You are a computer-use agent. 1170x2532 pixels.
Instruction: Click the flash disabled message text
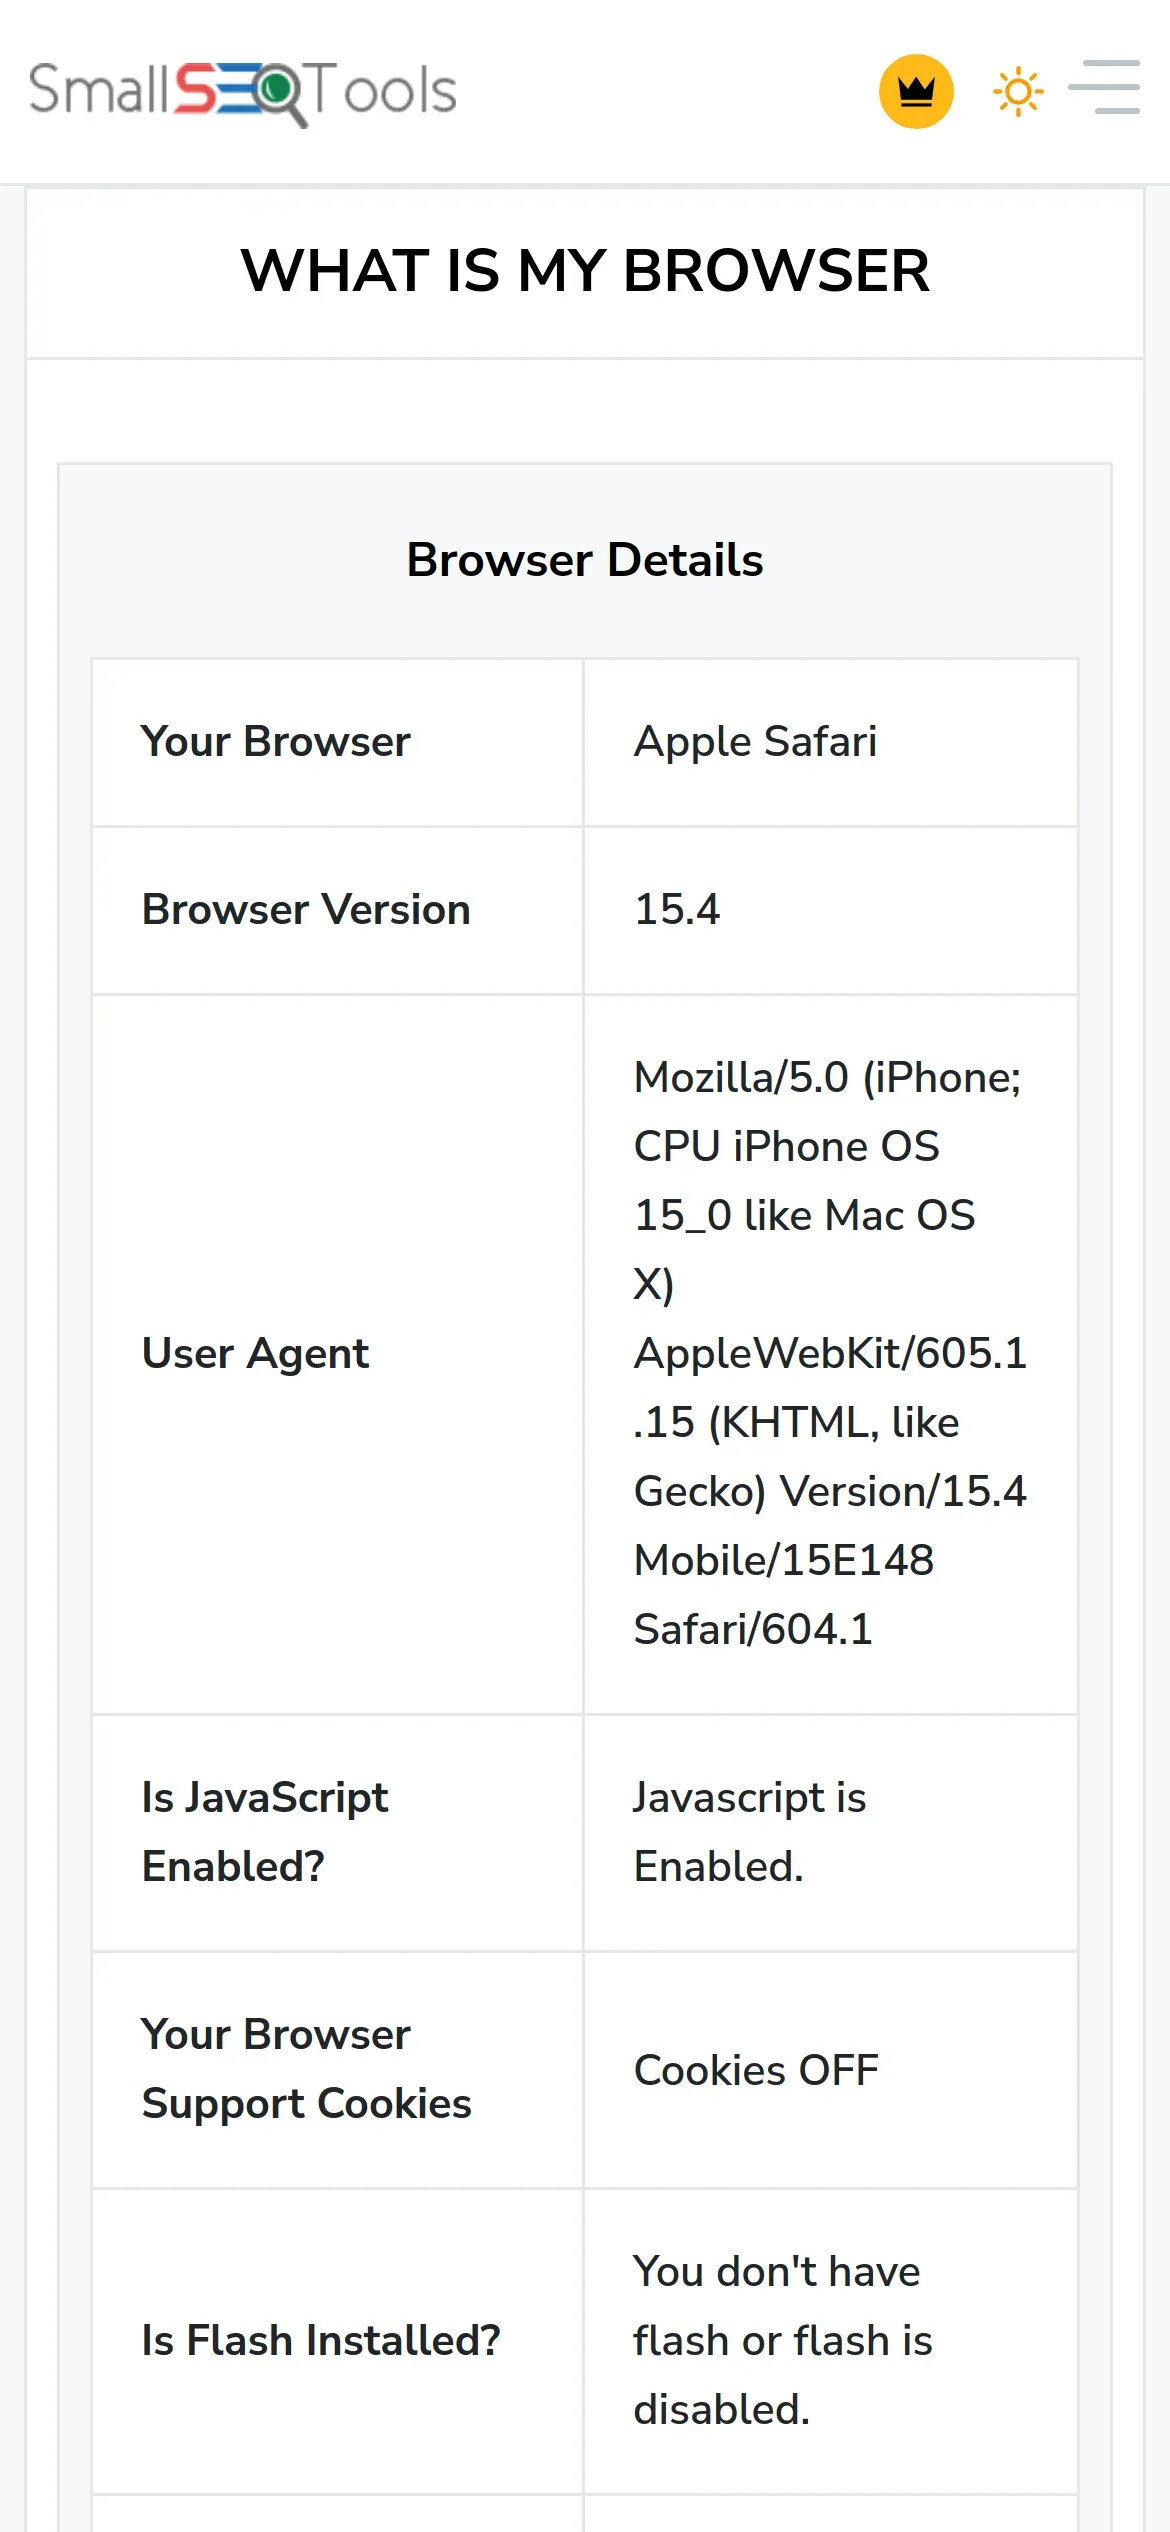[782, 2341]
